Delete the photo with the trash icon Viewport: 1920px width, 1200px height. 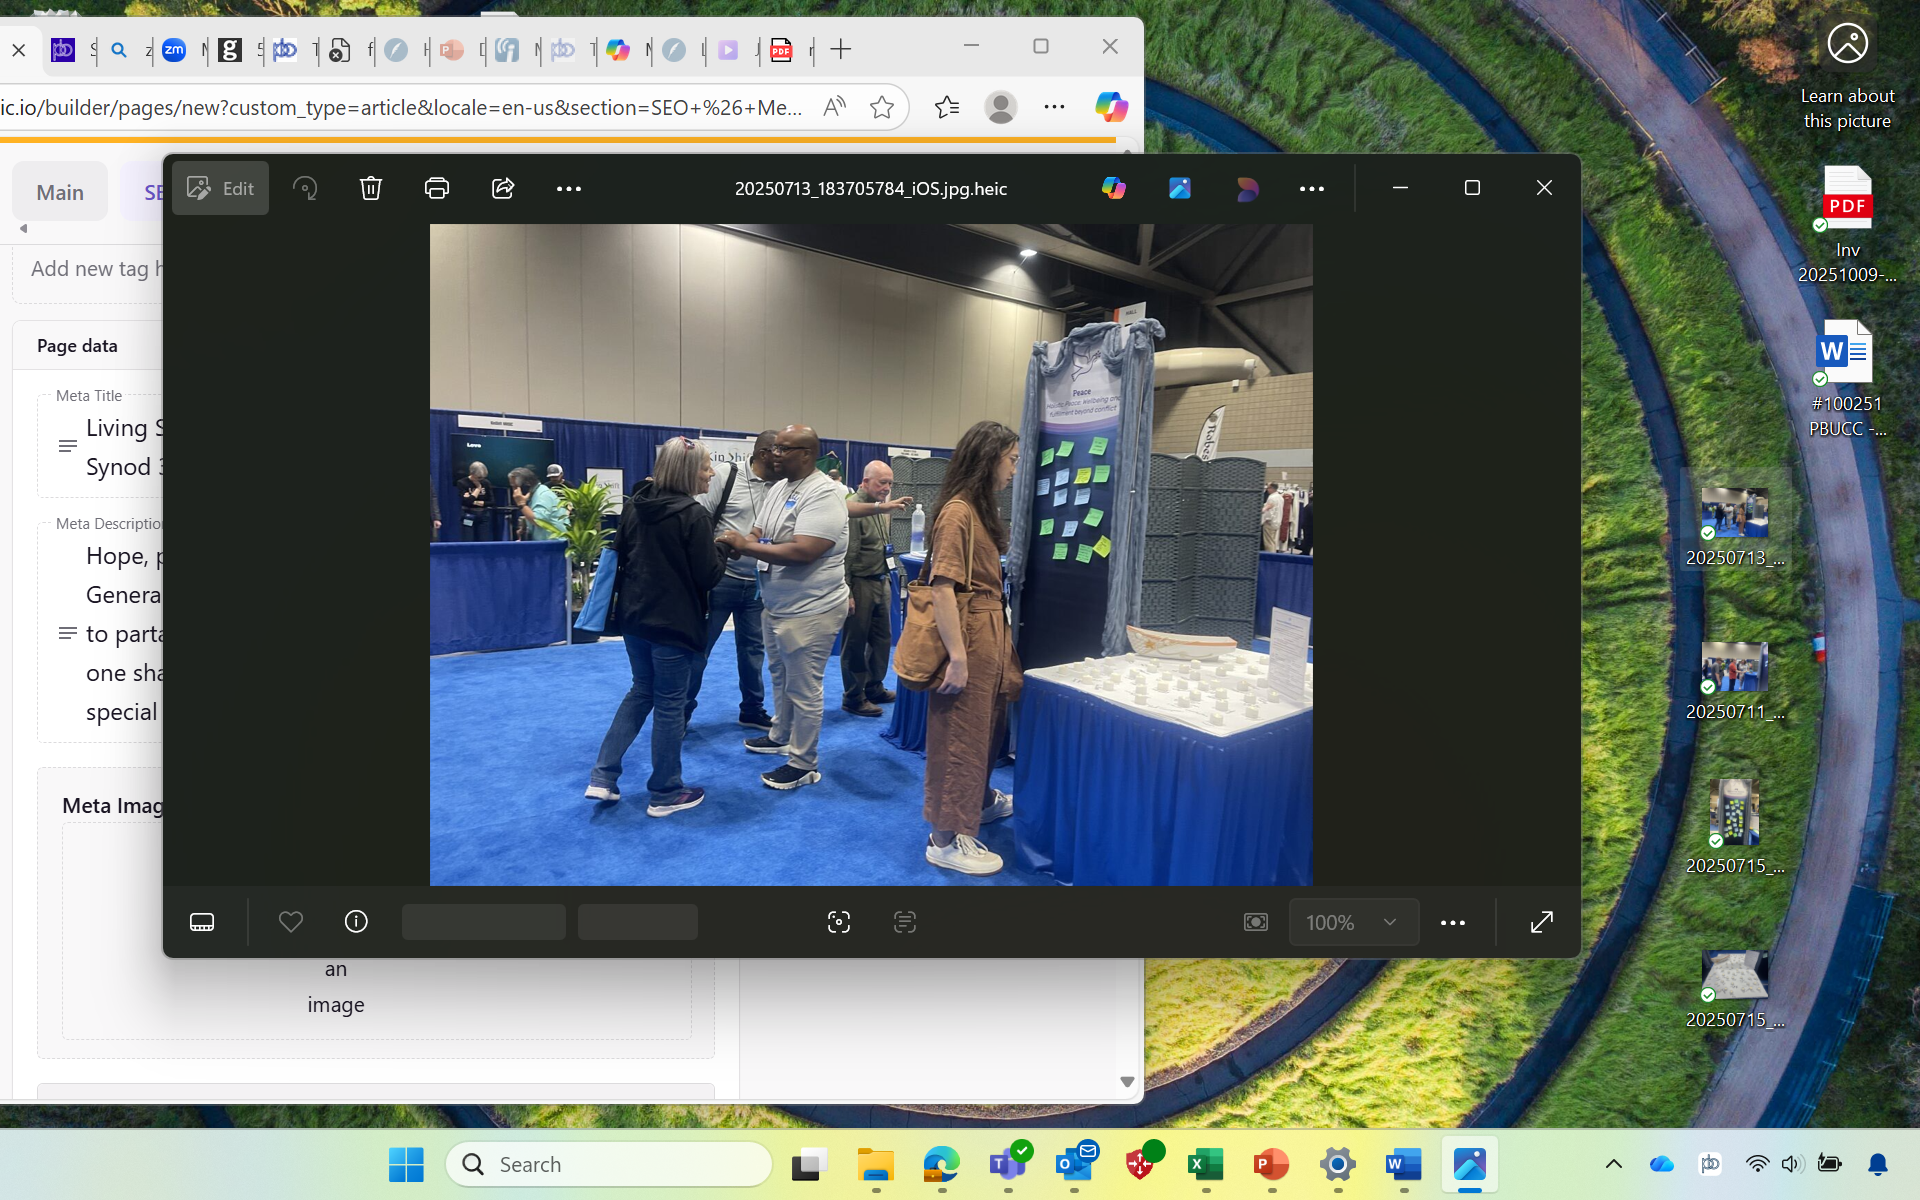[x=371, y=188]
